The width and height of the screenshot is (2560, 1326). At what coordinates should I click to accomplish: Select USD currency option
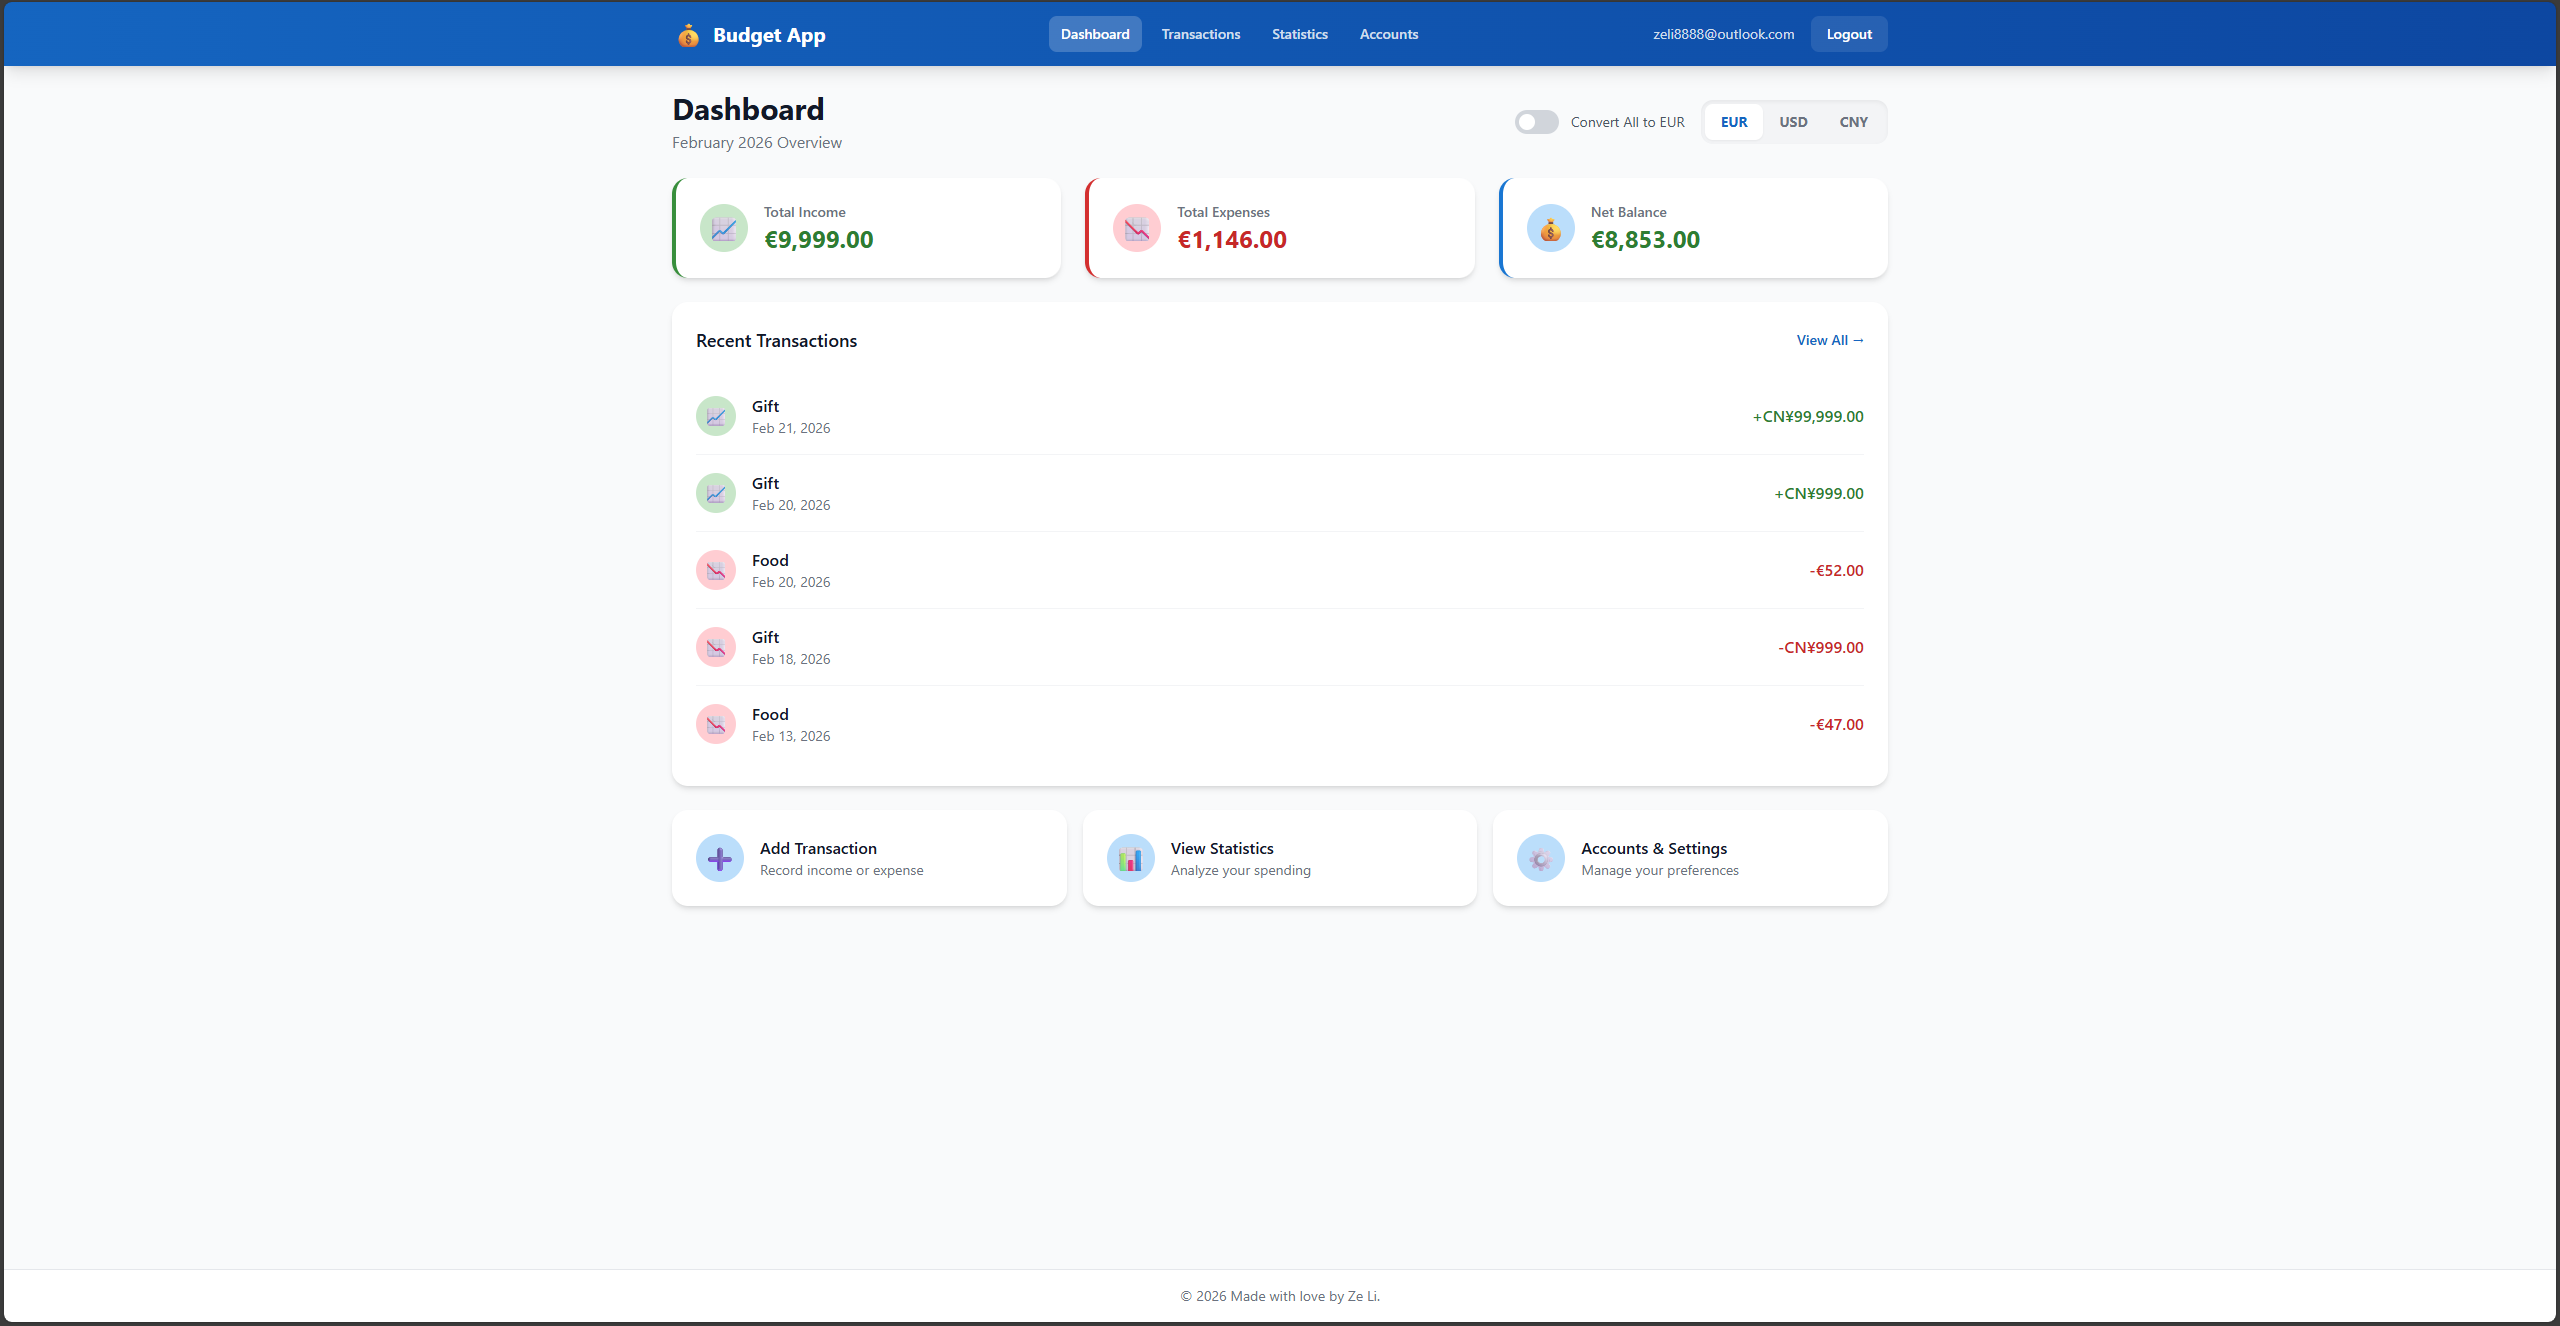pos(1793,122)
